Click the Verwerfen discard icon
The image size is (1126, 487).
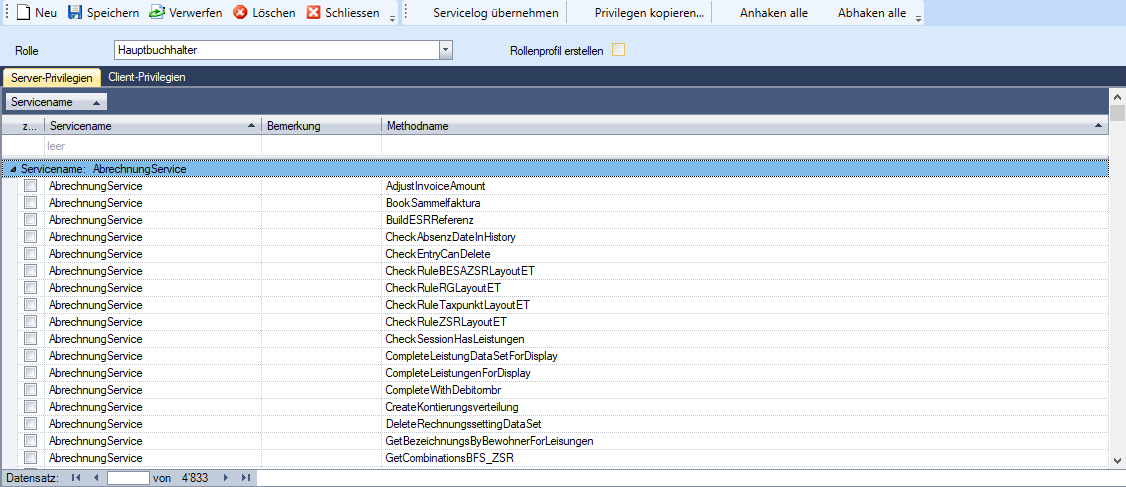[157, 13]
